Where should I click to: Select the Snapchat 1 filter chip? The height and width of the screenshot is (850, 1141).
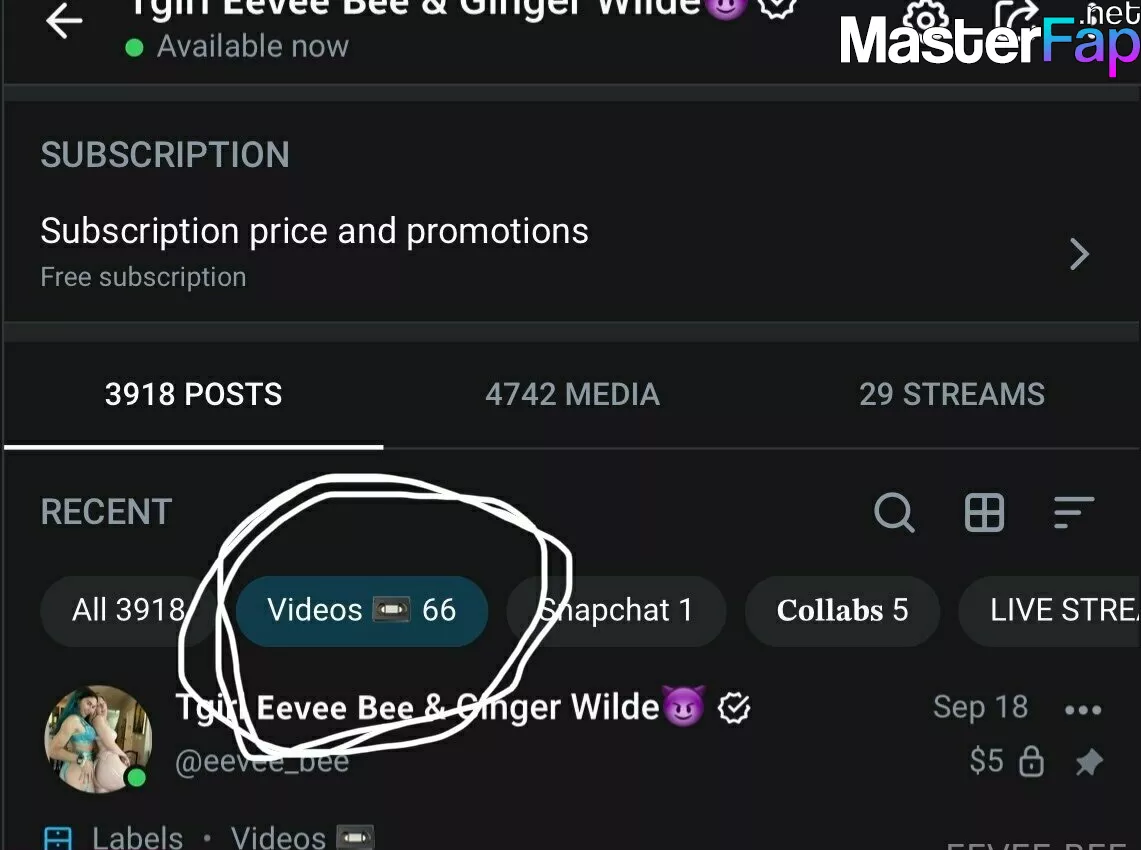pos(616,611)
